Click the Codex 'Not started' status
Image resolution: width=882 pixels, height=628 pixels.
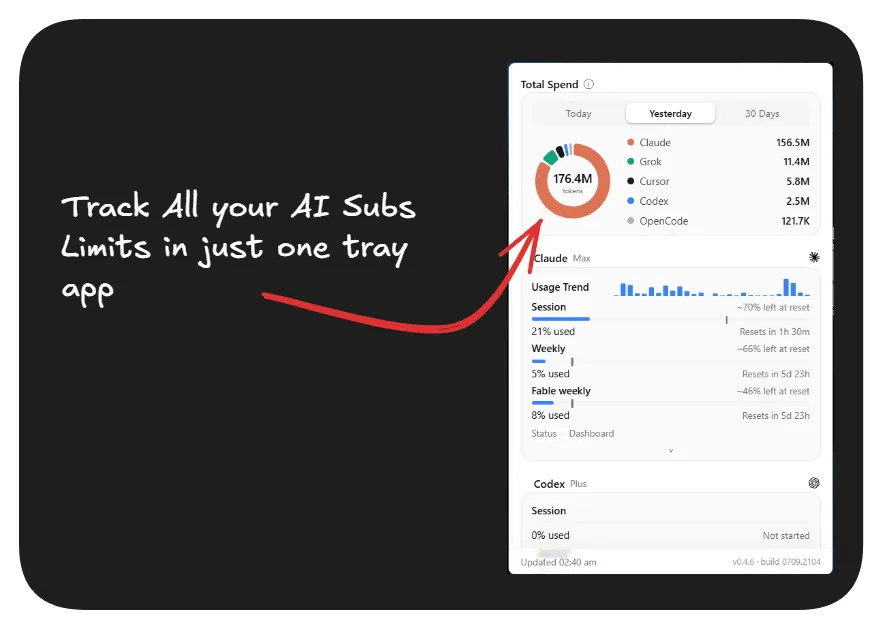coord(786,536)
